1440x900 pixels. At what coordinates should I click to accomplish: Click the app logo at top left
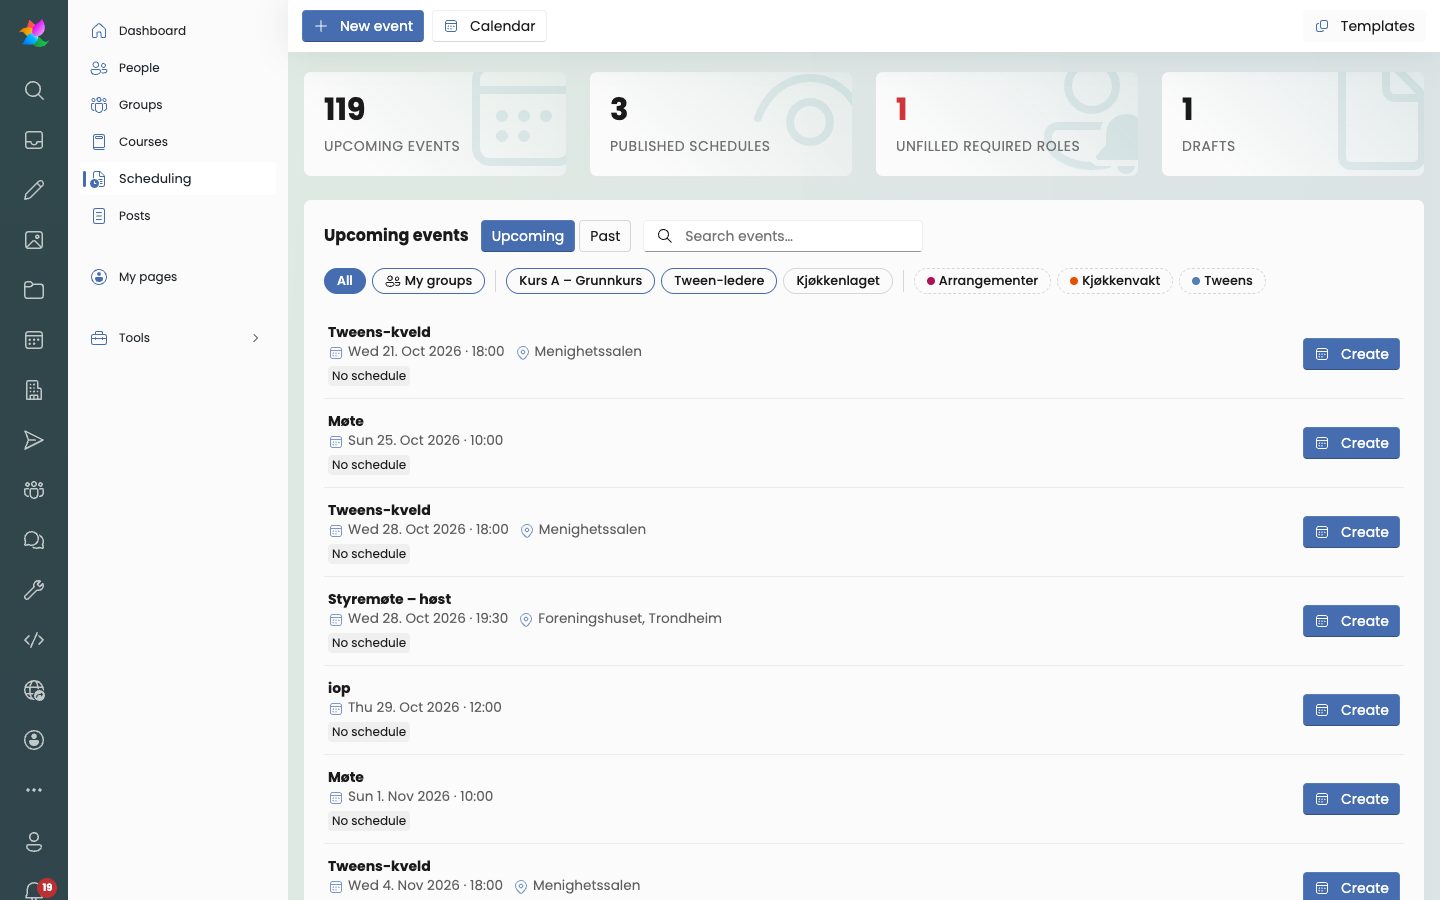[34, 33]
